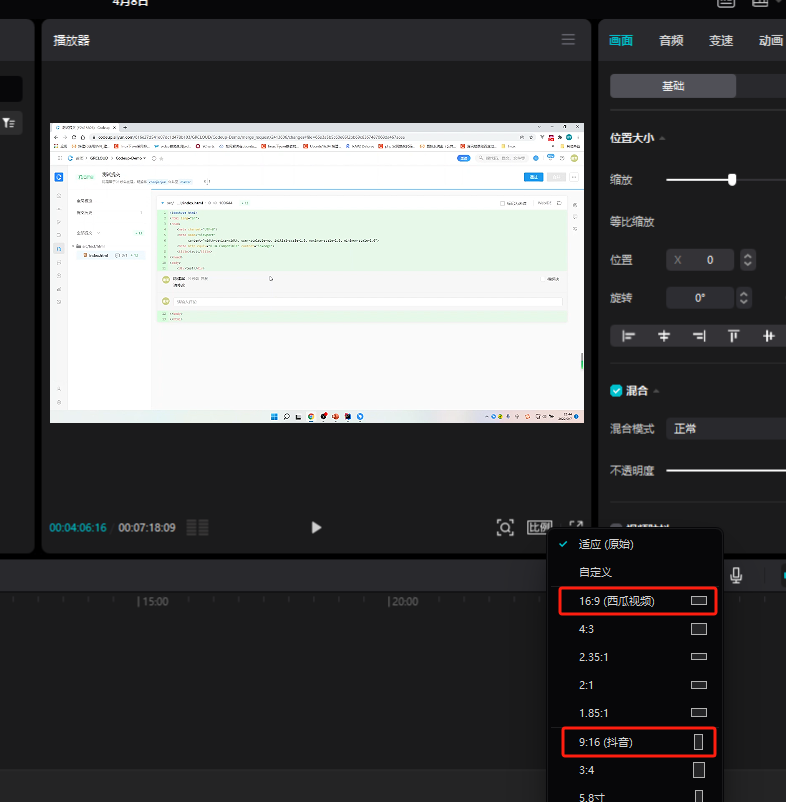Choose 4:3 aspect ratio
Screen dimensions: 786x802
[634, 629]
